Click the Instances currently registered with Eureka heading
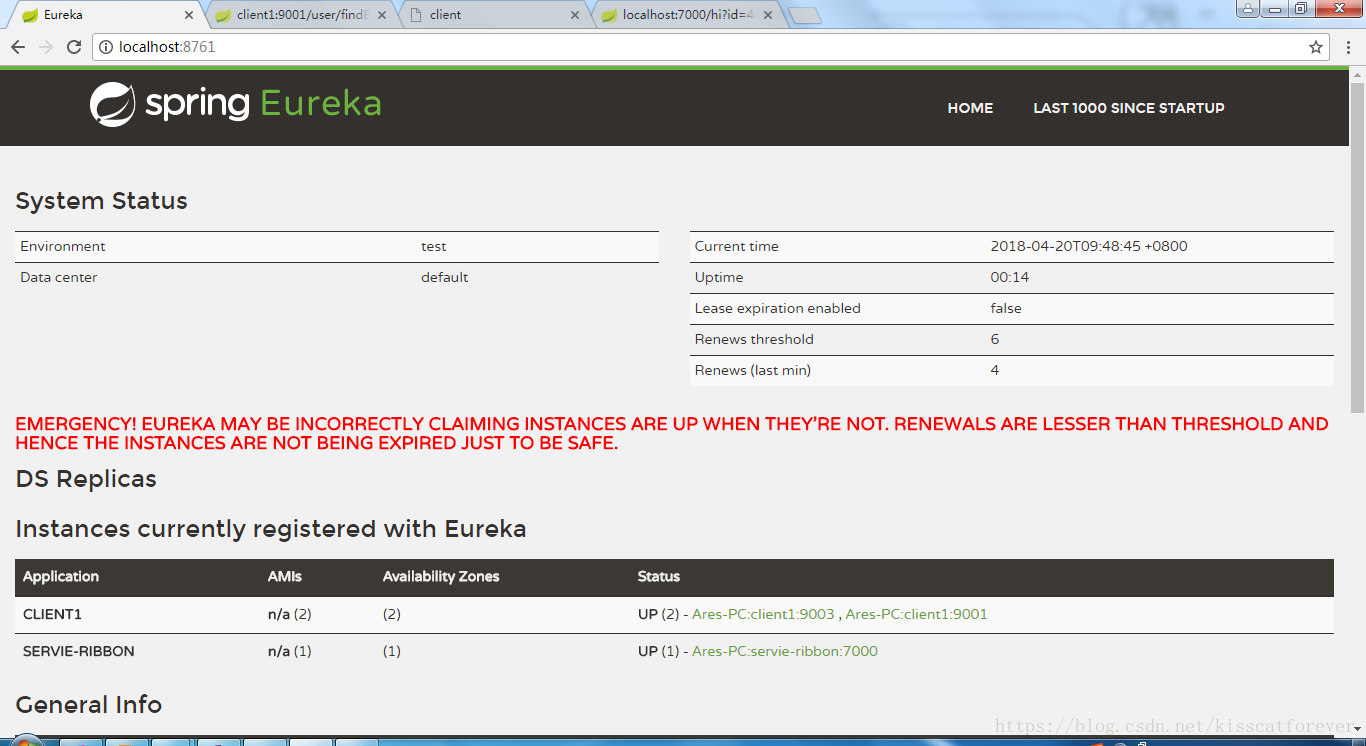 click(271, 529)
